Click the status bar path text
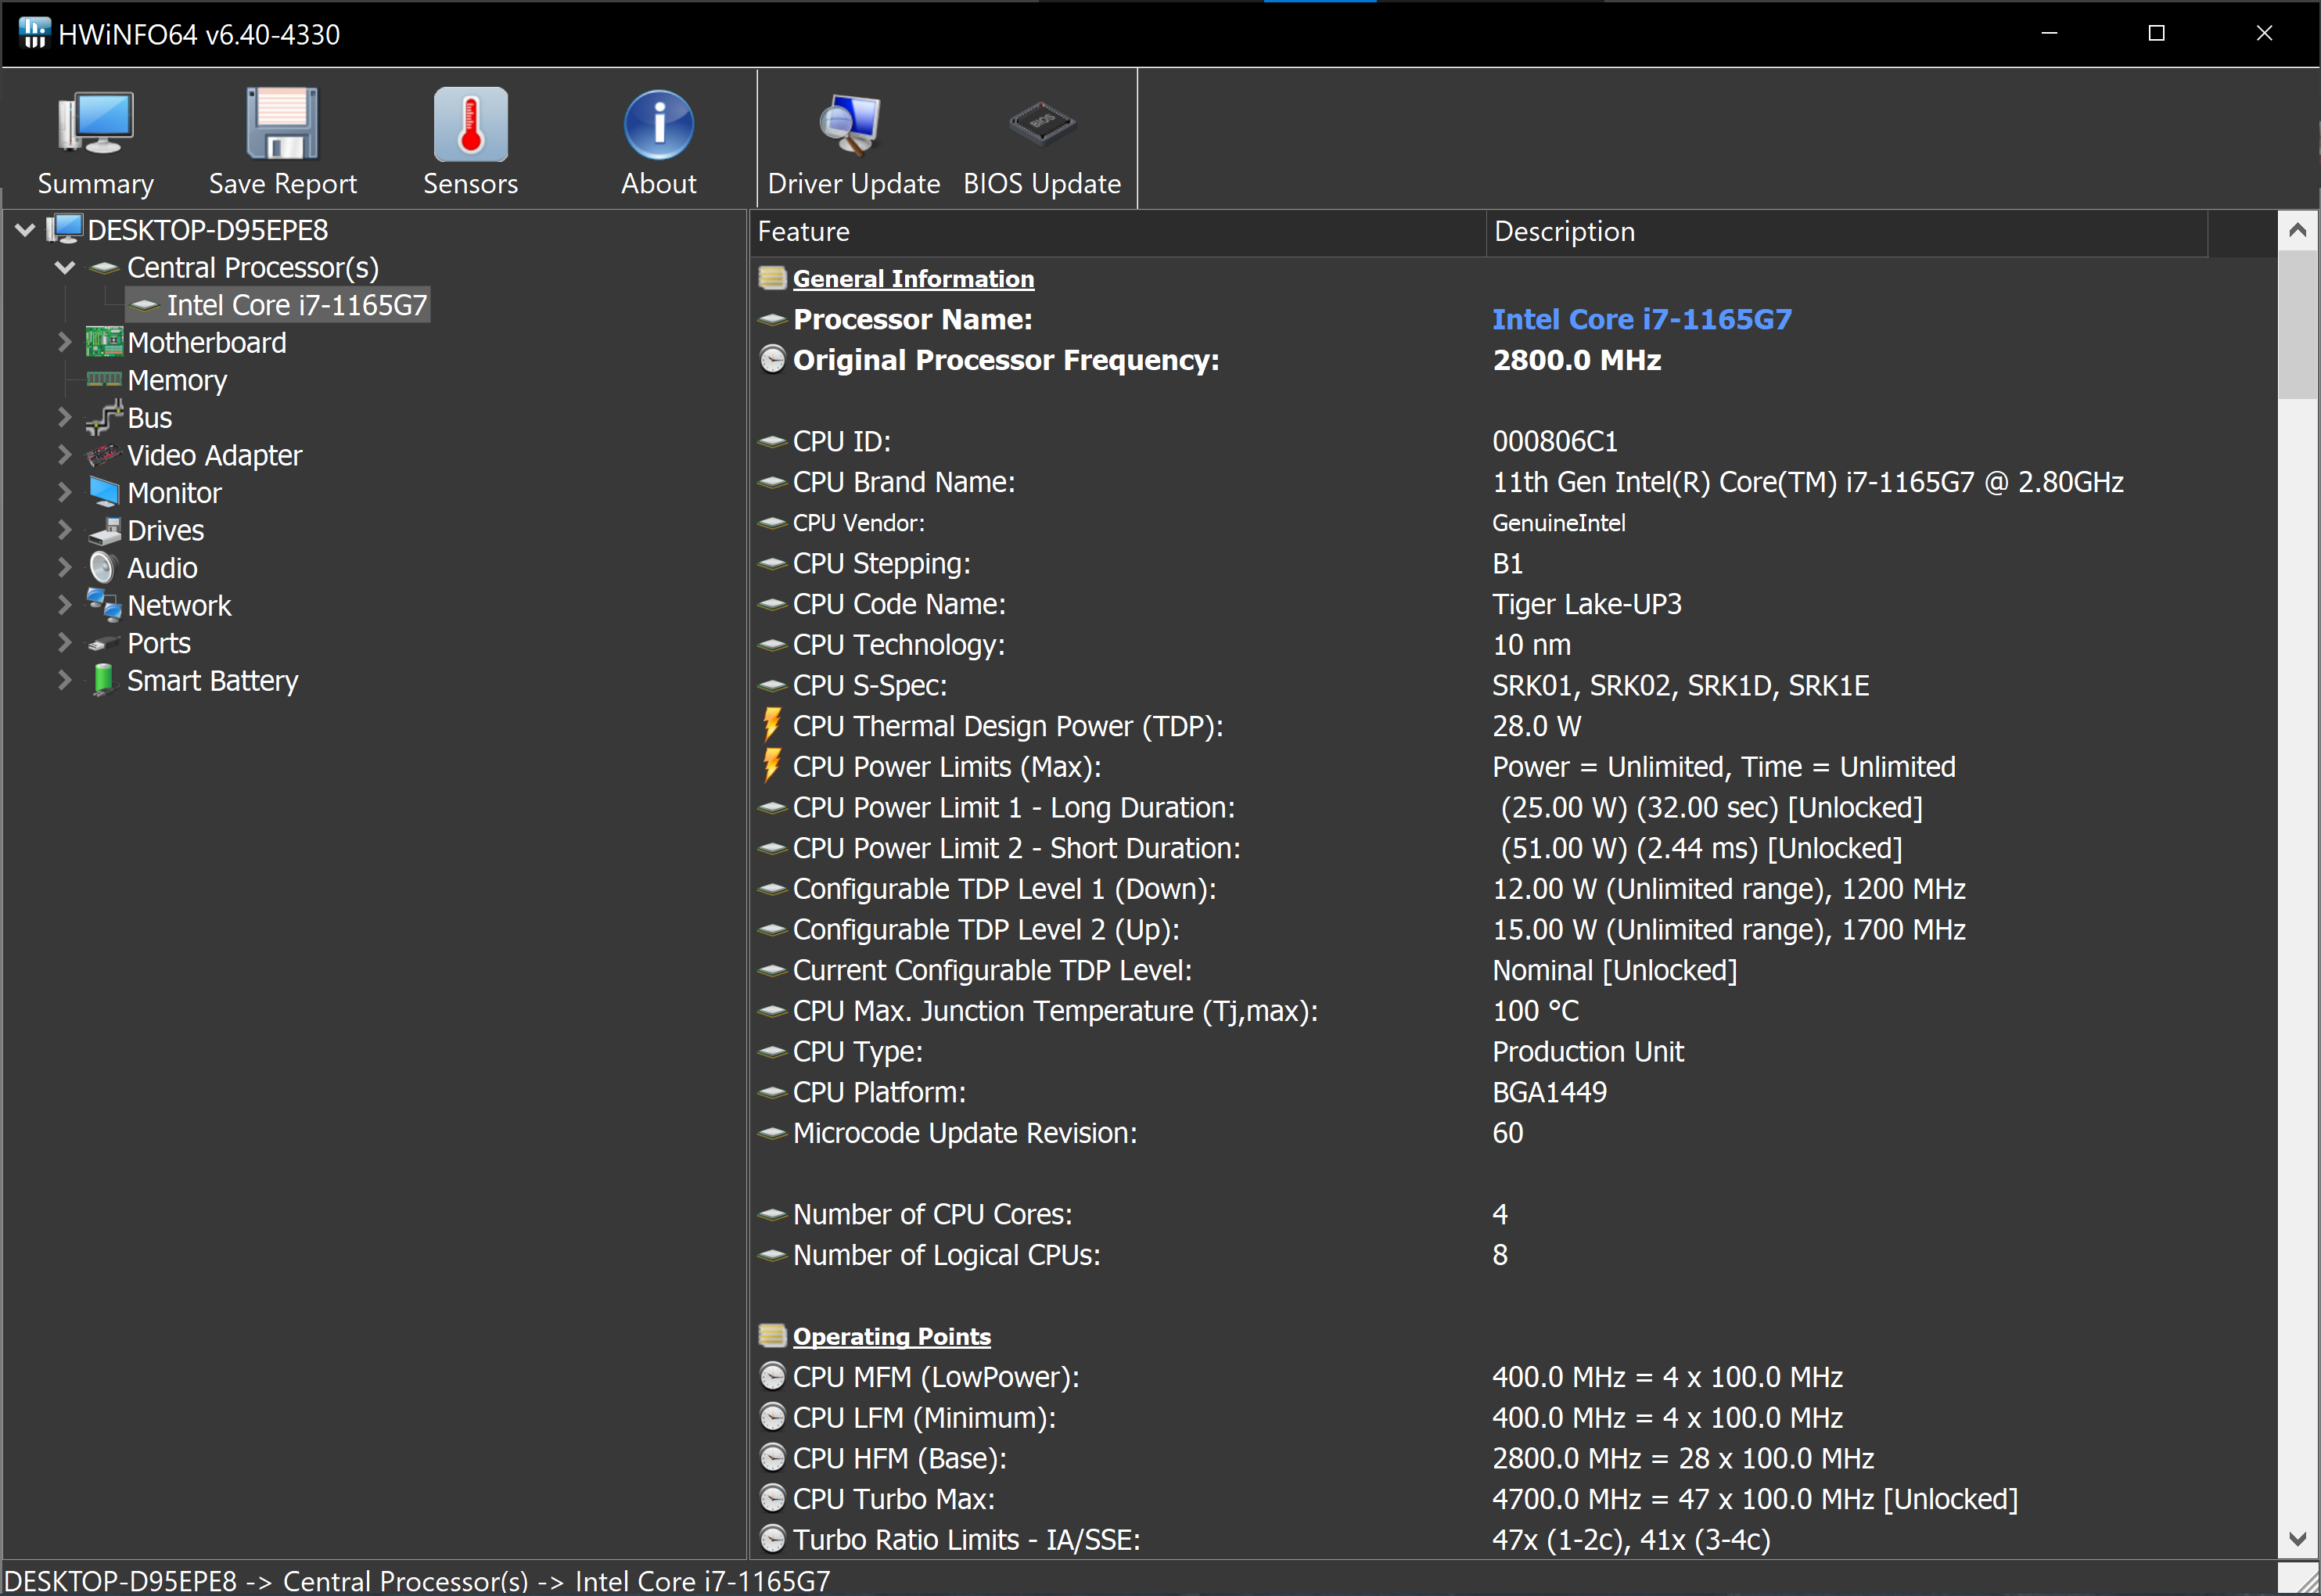Image resolution: width=2321 pixels, height=1596 pixels. 418,1580
